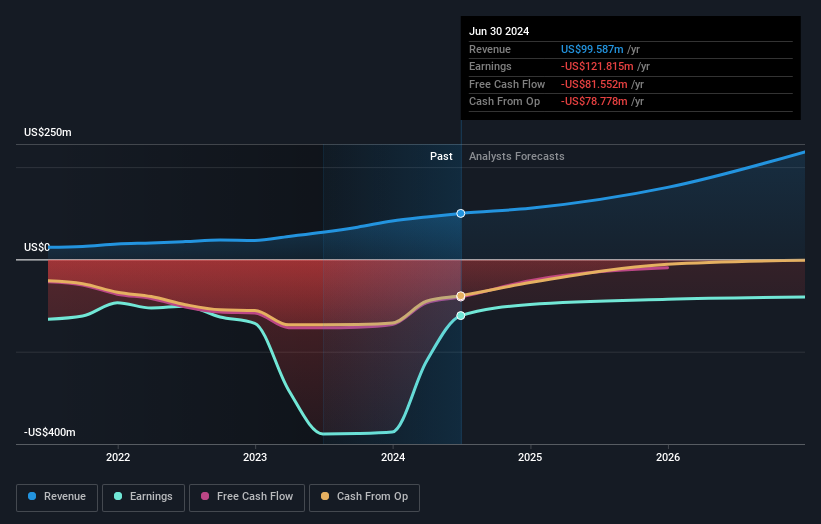Click the 2023 x-axis label
This screenshot has width=821, height=524.
(255, 457)
